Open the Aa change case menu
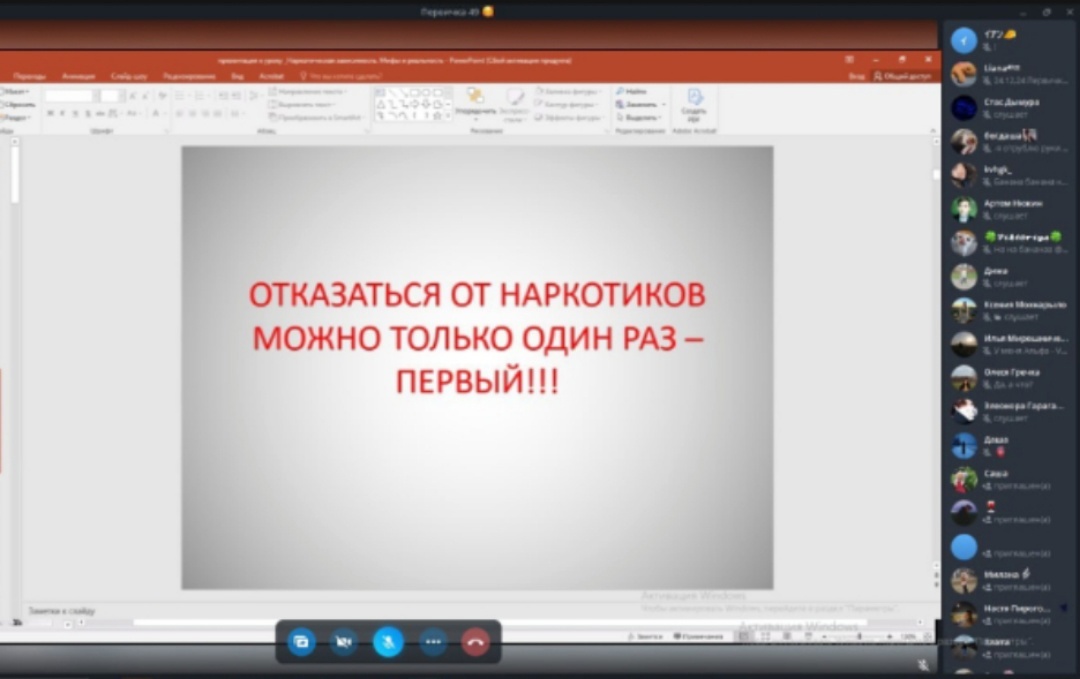Screen dimensions: 1080x679 pyautogui.click(x=133, y=113)
